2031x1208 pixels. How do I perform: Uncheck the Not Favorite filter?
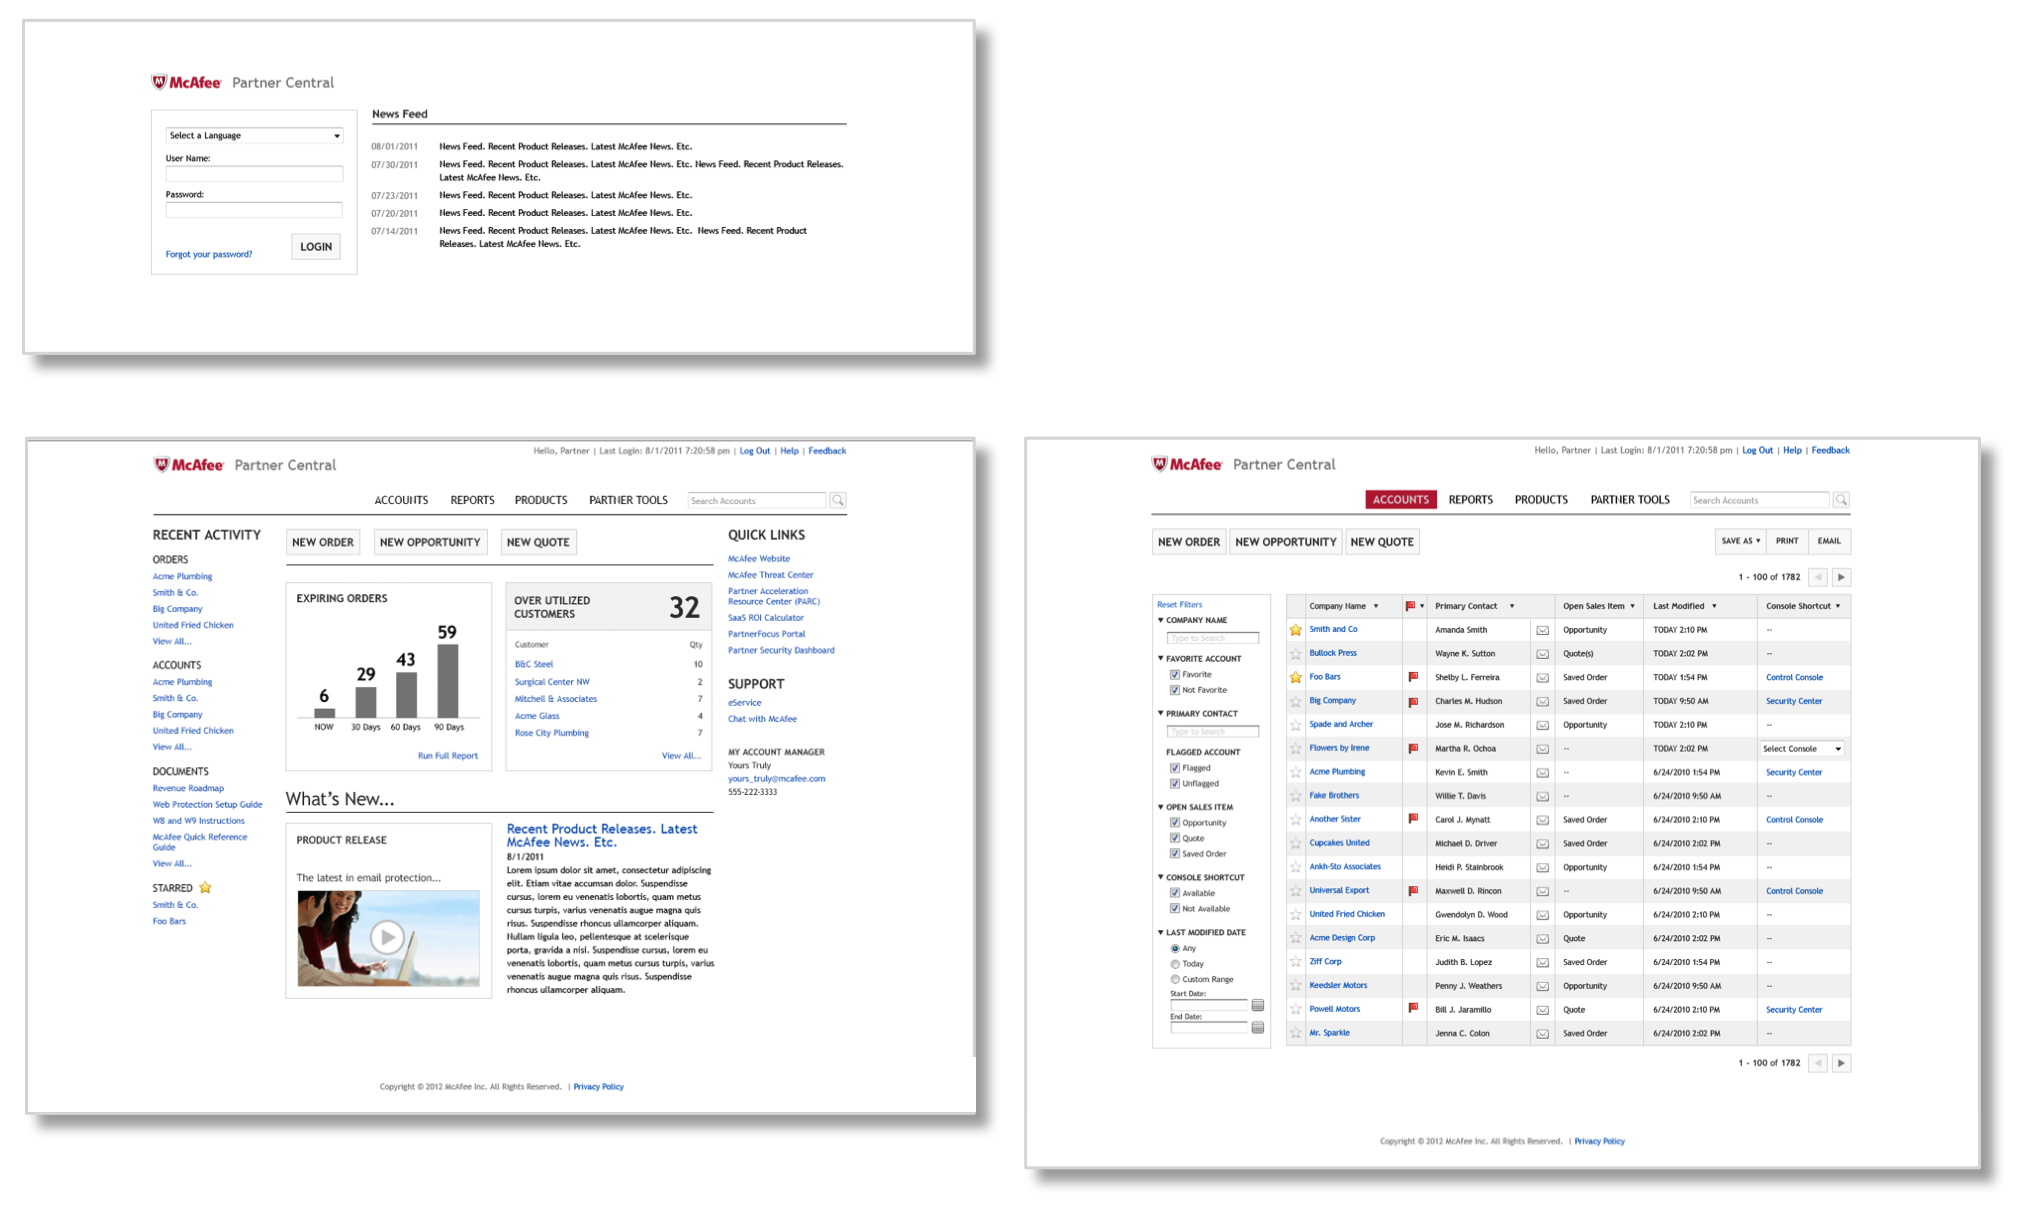point(1175,690)
